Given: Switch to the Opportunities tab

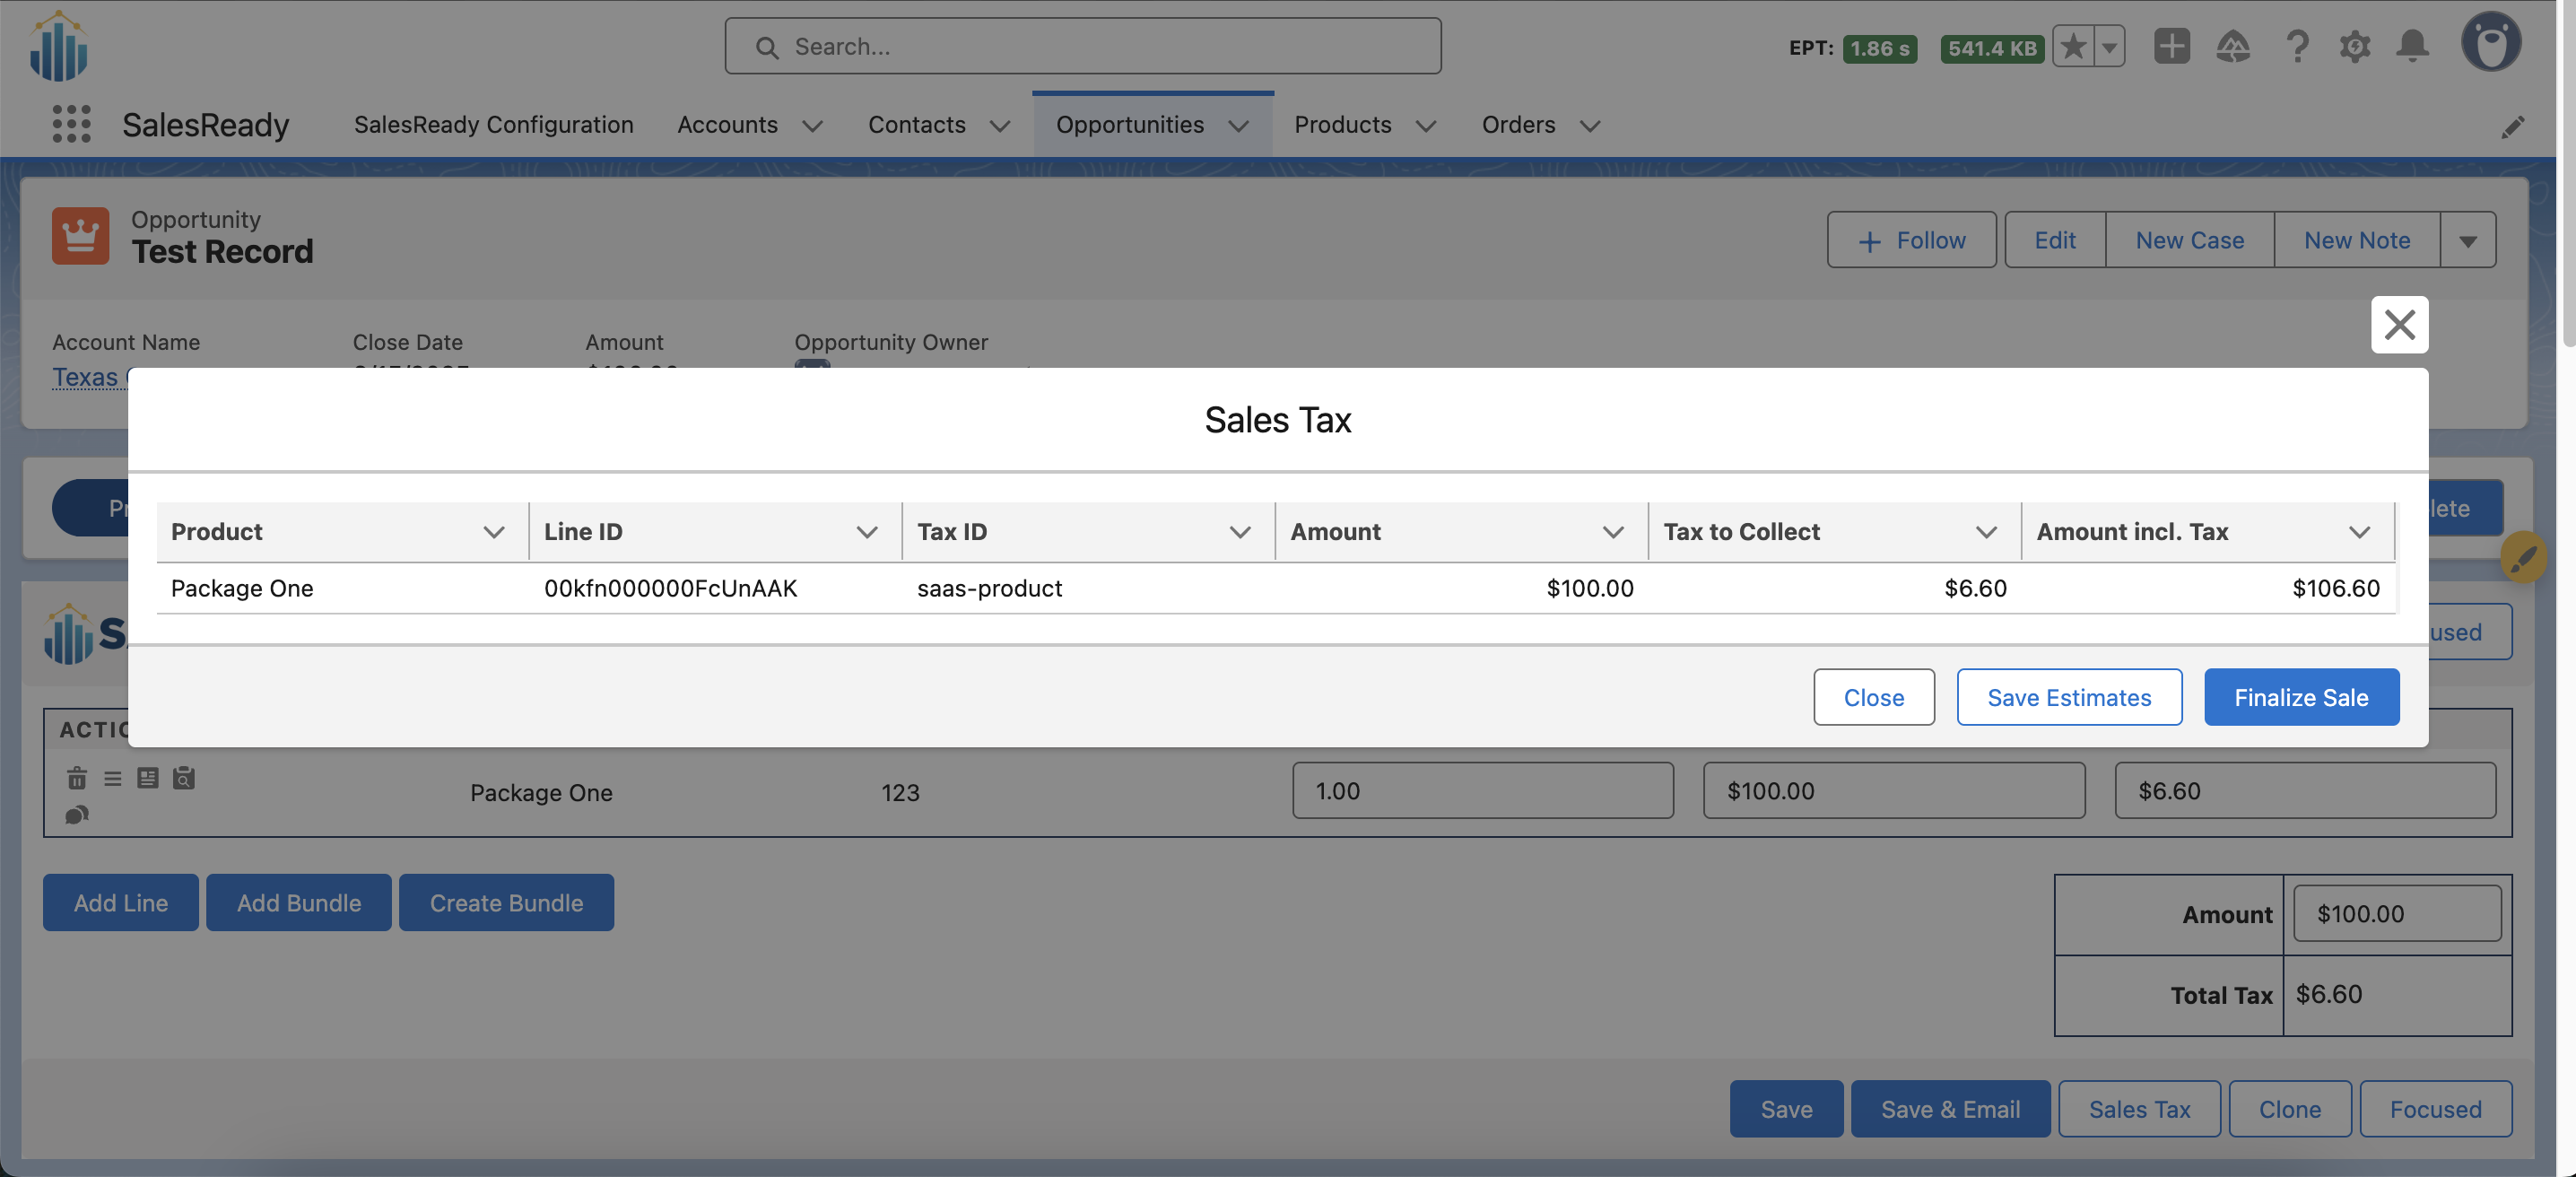Looking at the screenshot, I should click(1129, 124).
